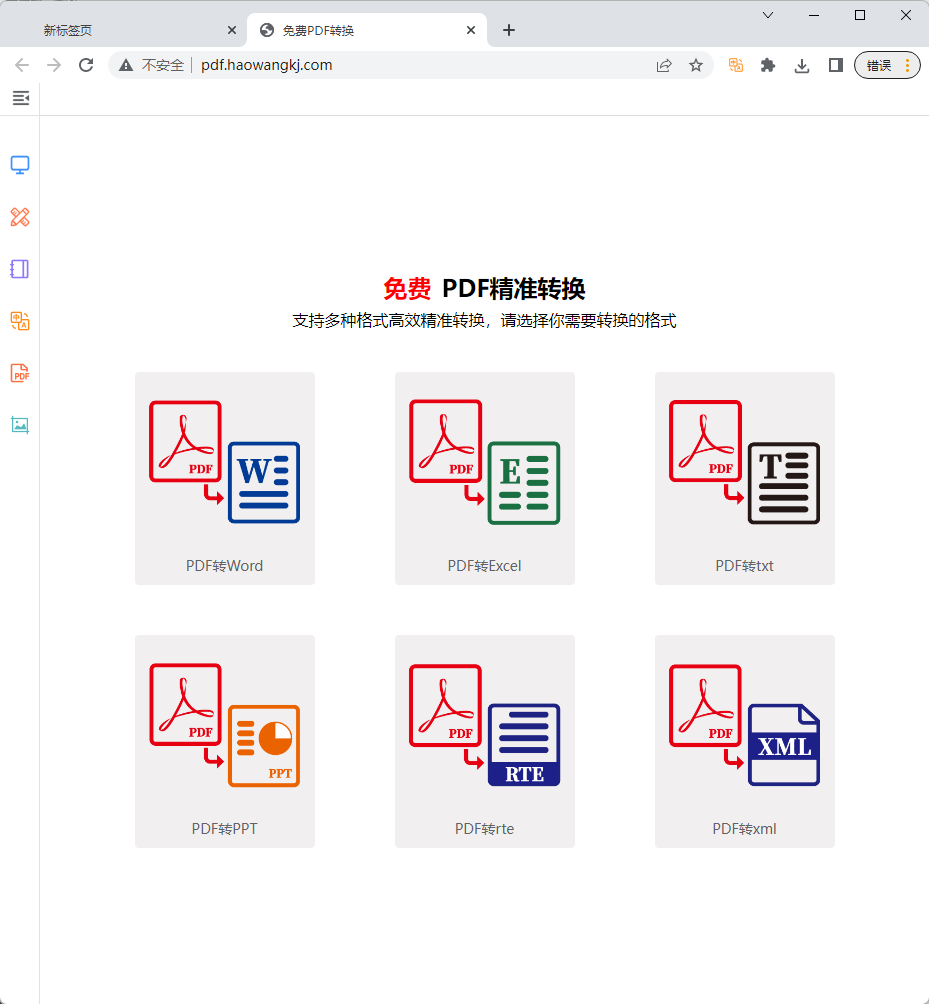Open the extensions puzzle icon
929x1004 pixels.
tap(768, 65)
